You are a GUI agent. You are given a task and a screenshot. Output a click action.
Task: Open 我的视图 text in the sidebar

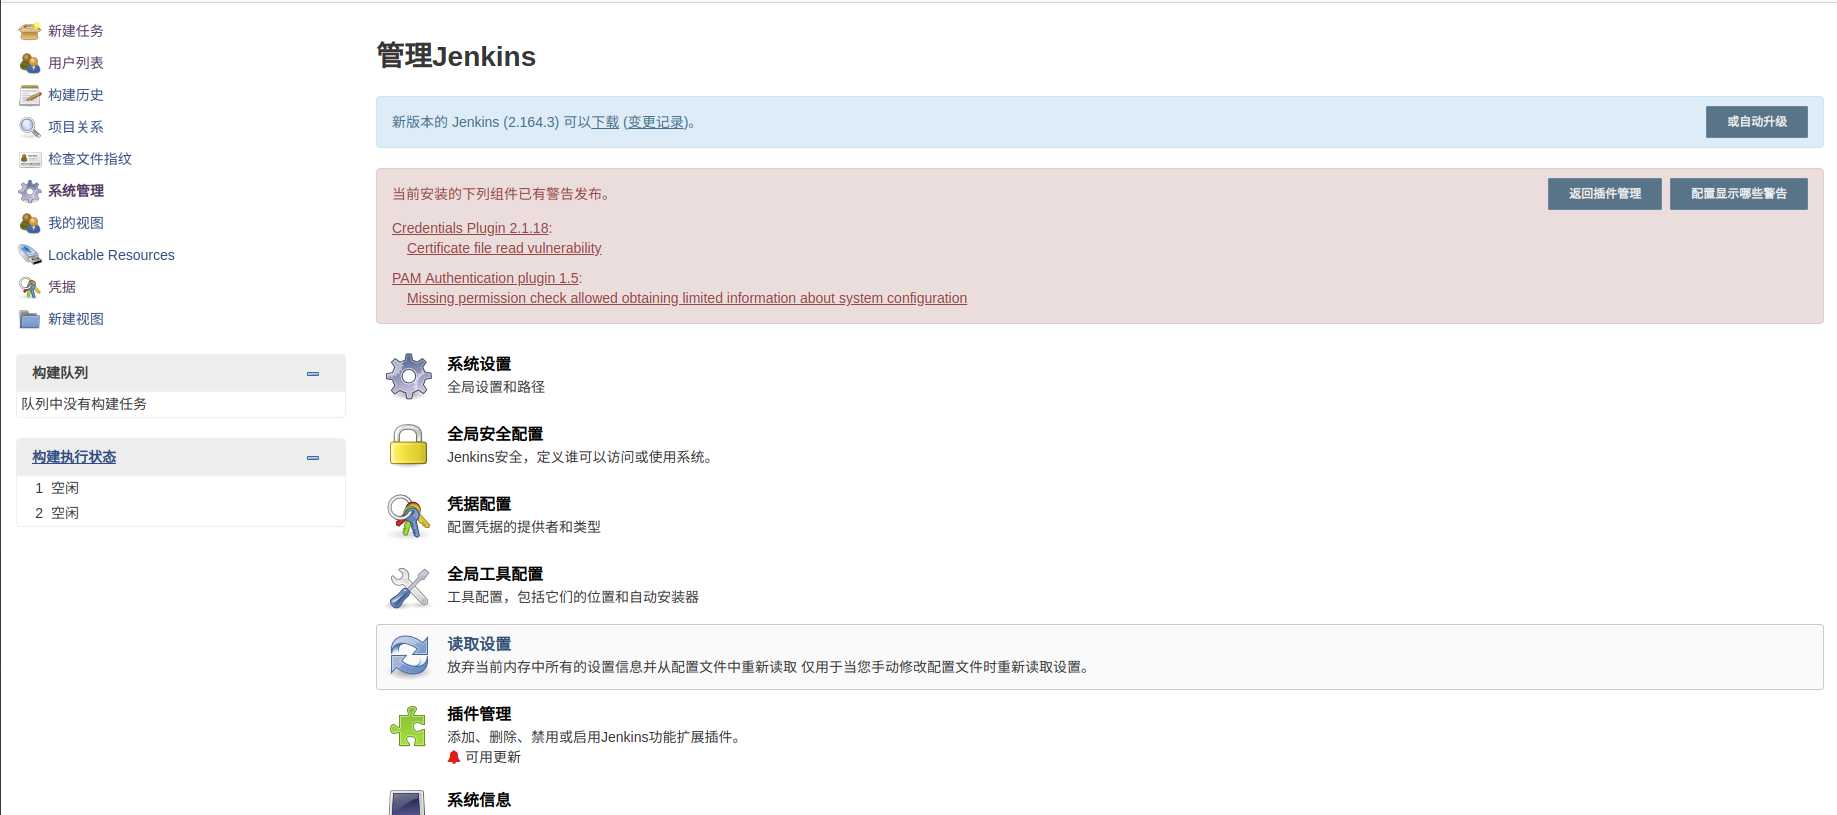(76, 223)
